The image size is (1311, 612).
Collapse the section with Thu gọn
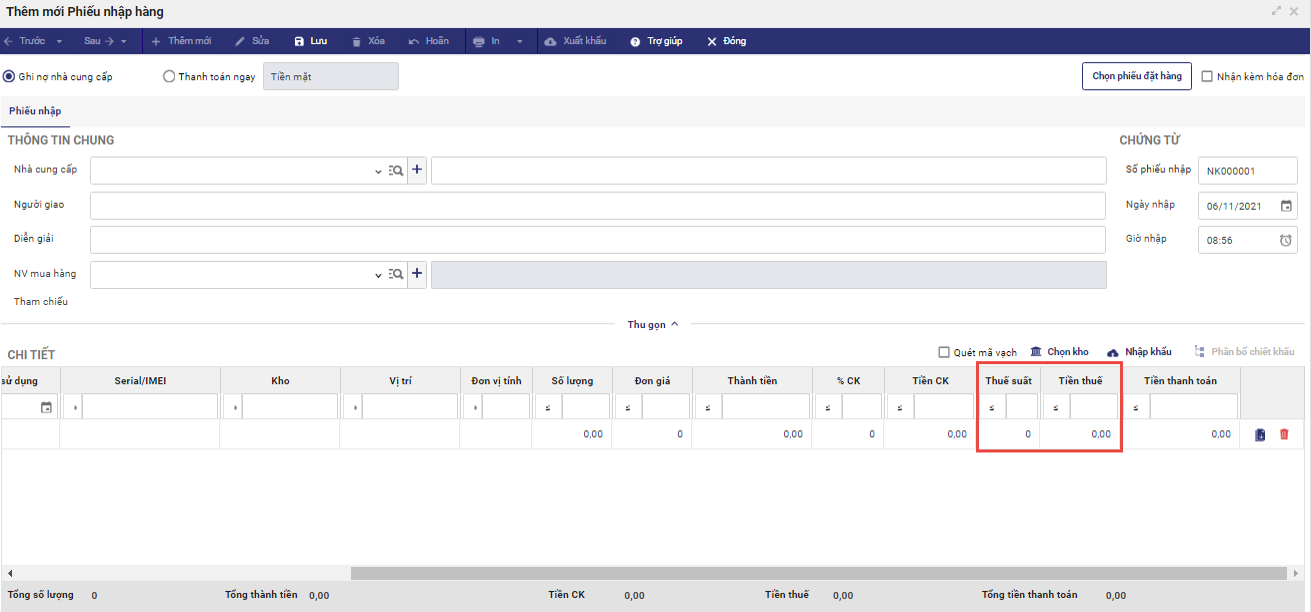(x=653, y=324)
